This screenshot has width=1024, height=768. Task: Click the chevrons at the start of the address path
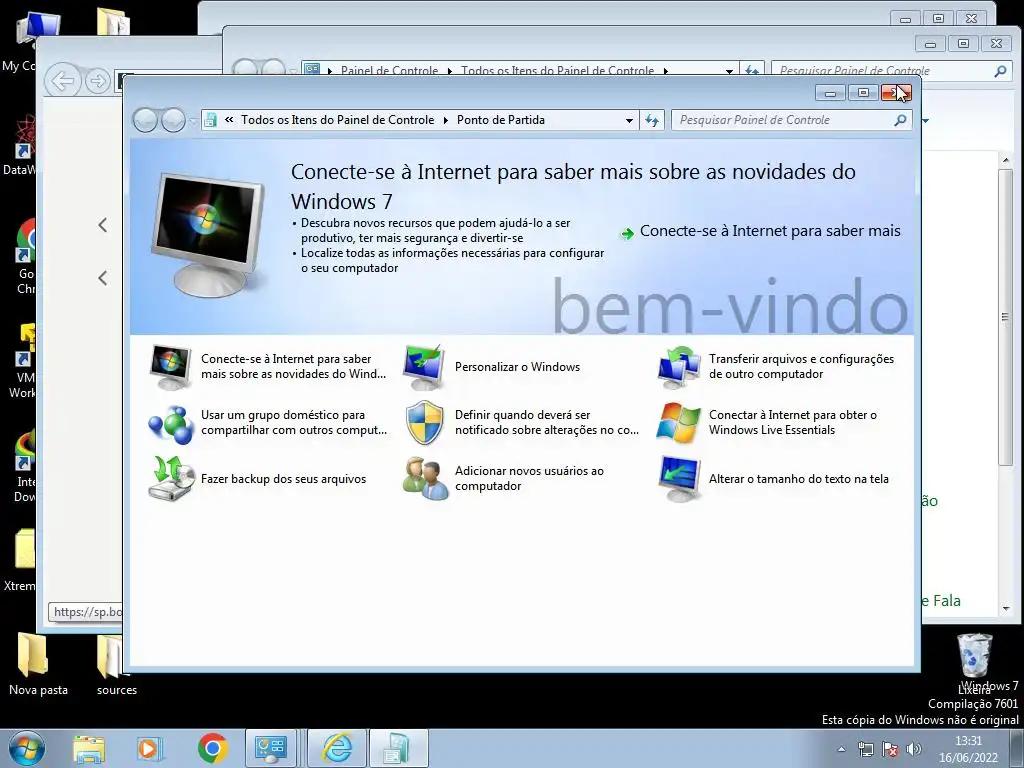[x=229, y=120]
